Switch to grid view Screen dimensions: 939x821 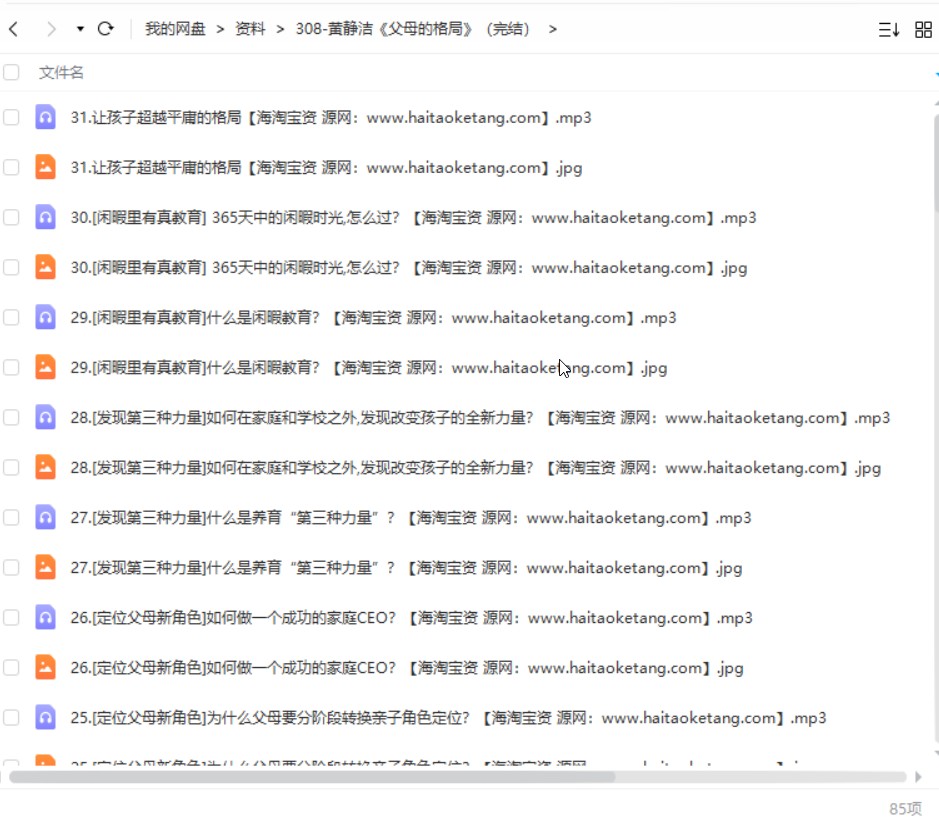923,29
